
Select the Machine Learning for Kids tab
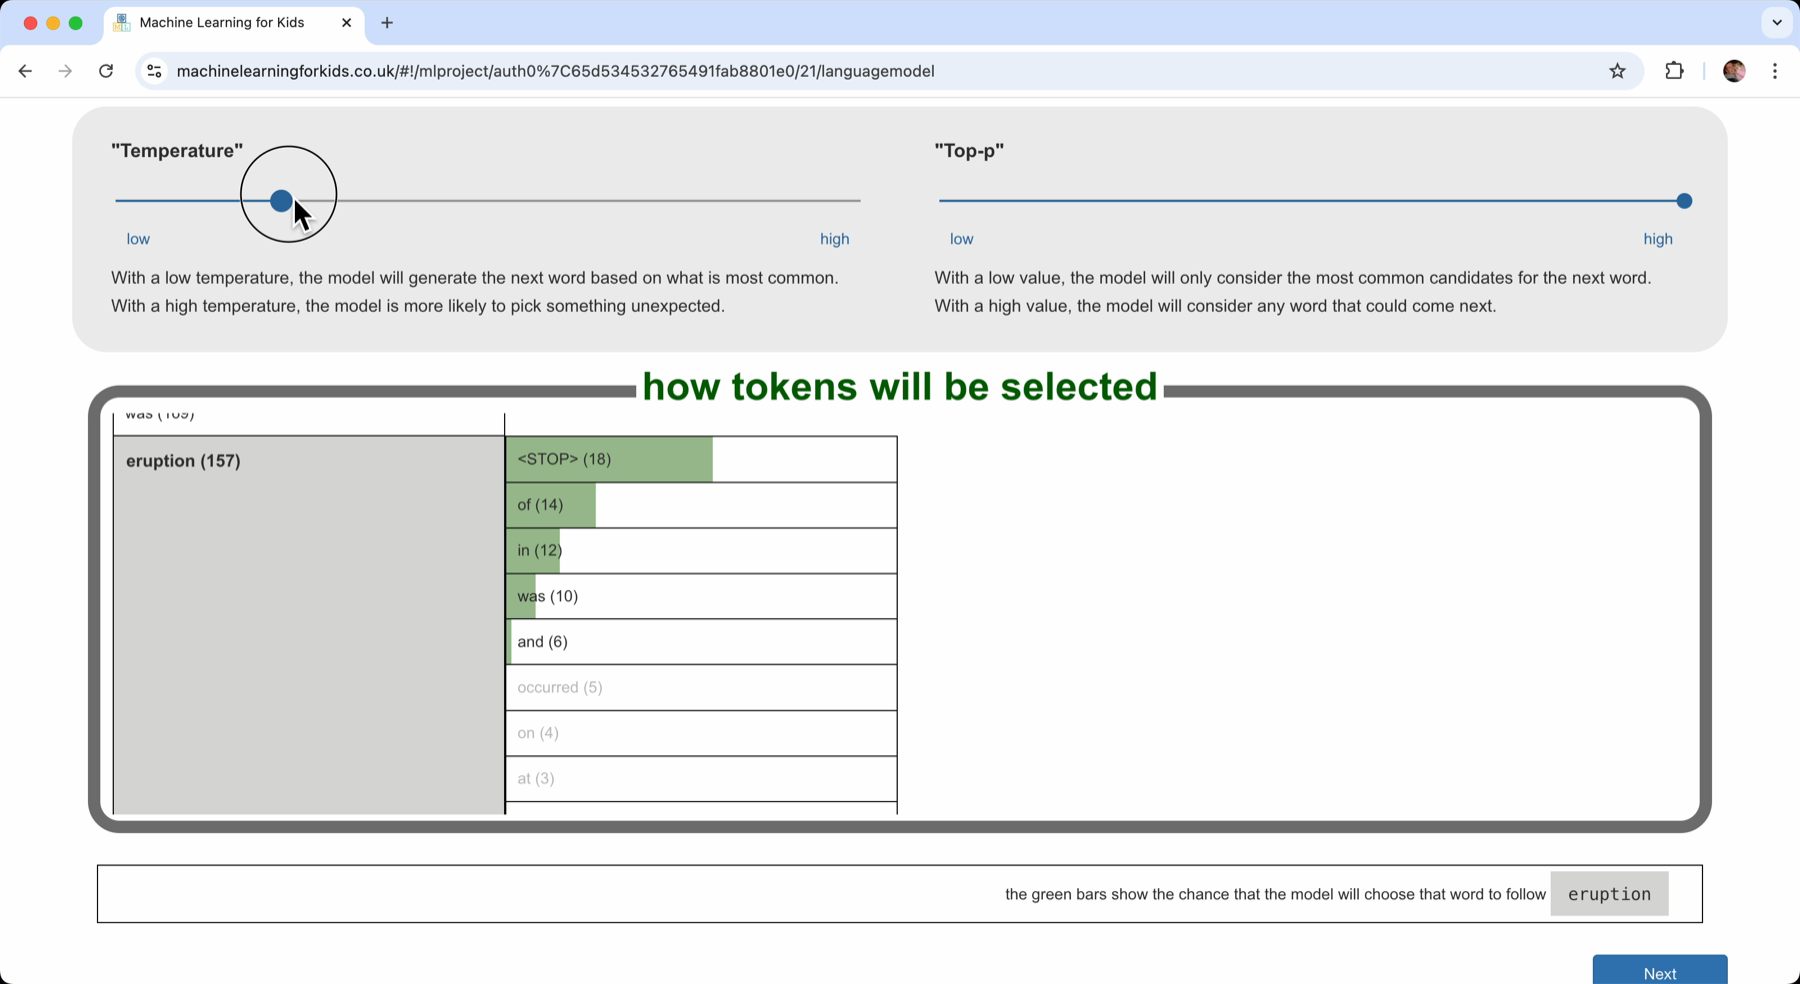pyautogui.click(x=222, y=23)
